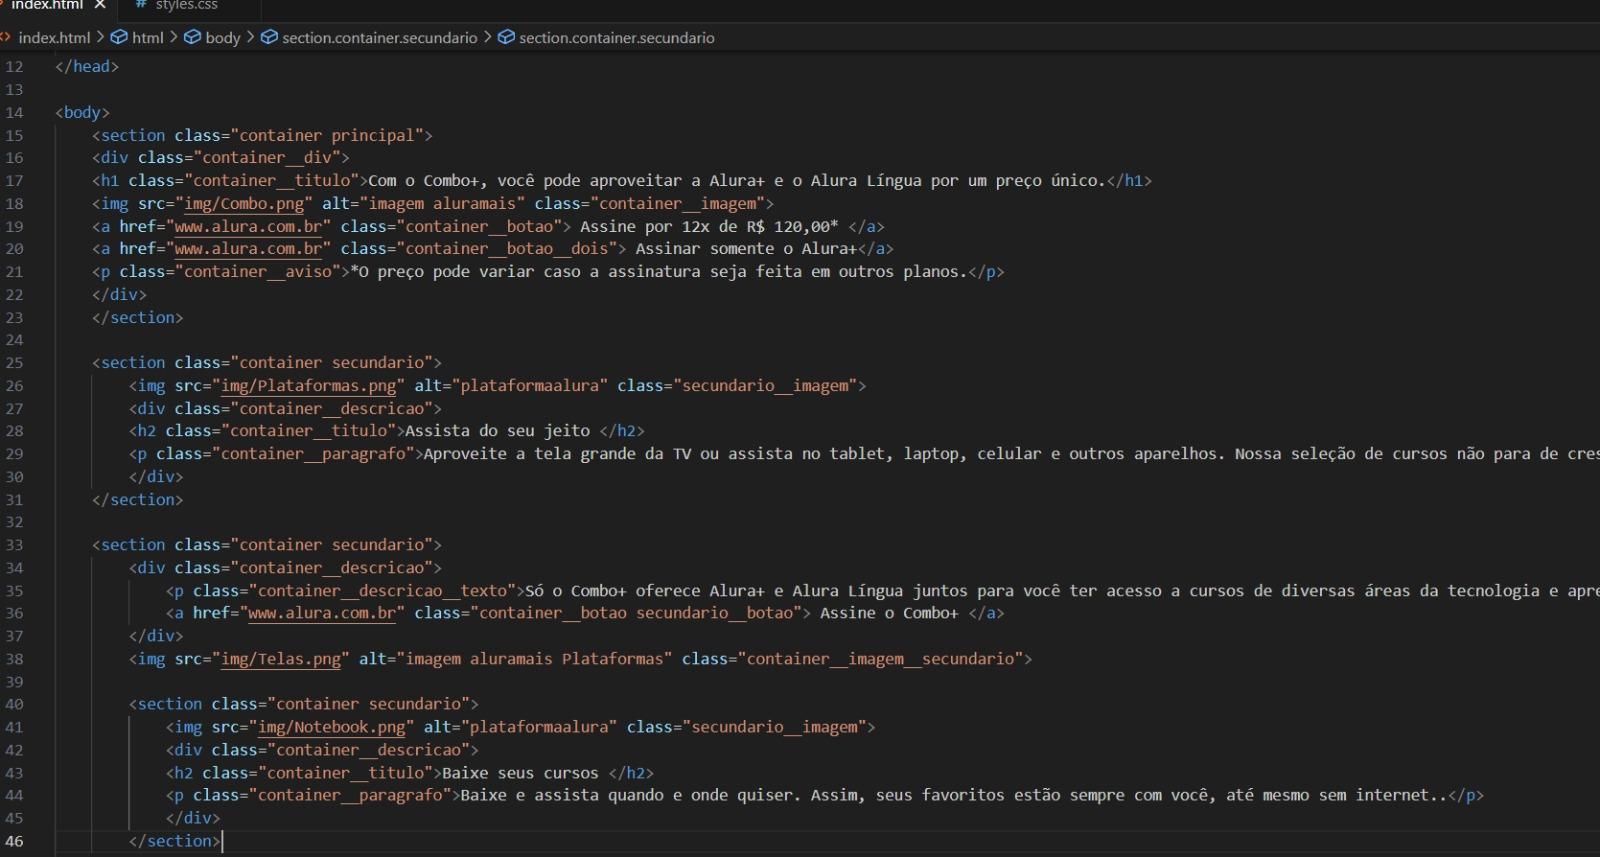The width and height of the screenshot is (1600, 857).
Task: Click the "container__div" class value
Action: 267,158
